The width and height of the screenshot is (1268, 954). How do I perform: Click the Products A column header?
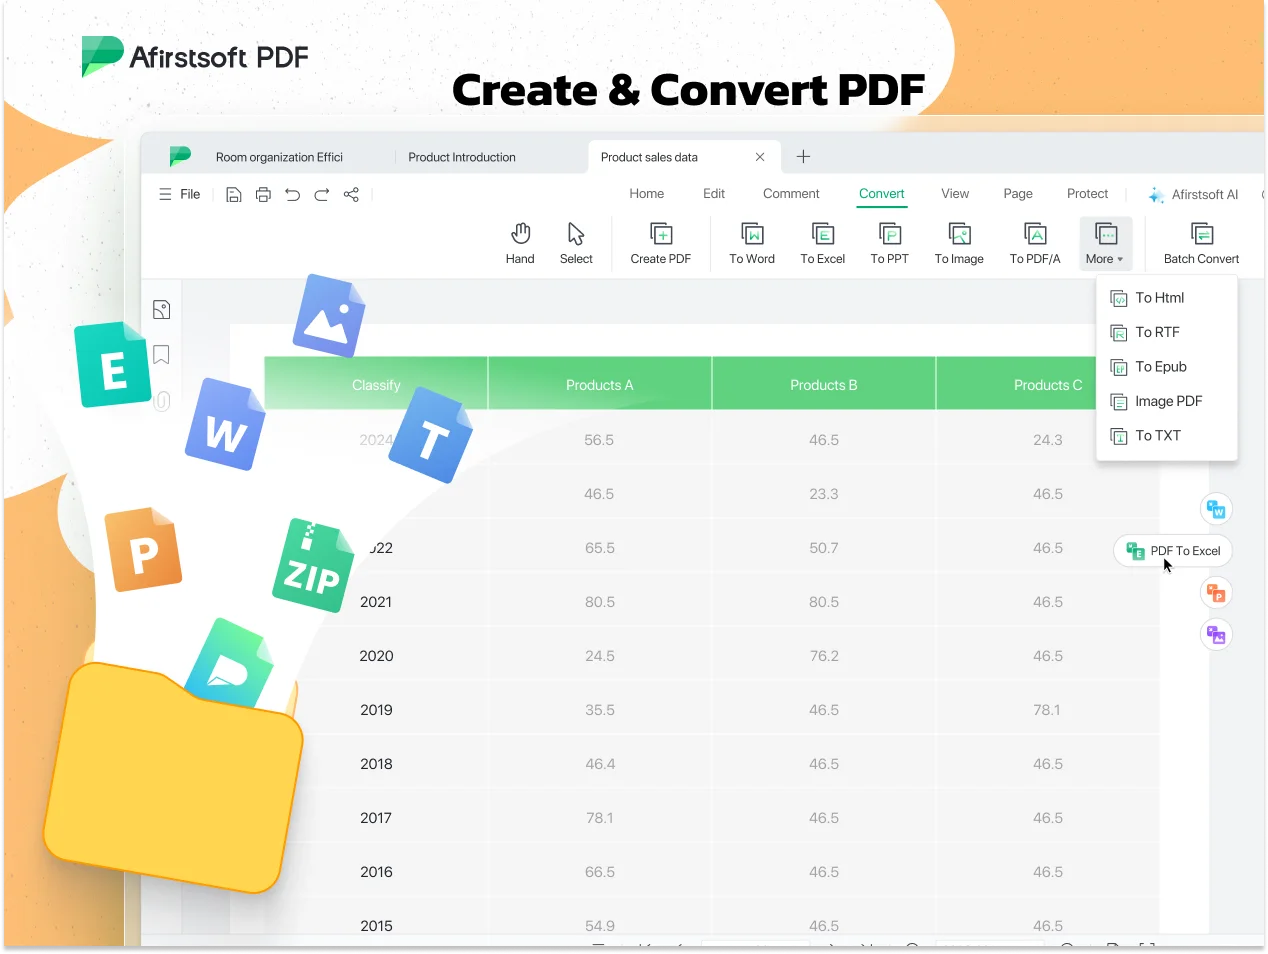(599, 385)
